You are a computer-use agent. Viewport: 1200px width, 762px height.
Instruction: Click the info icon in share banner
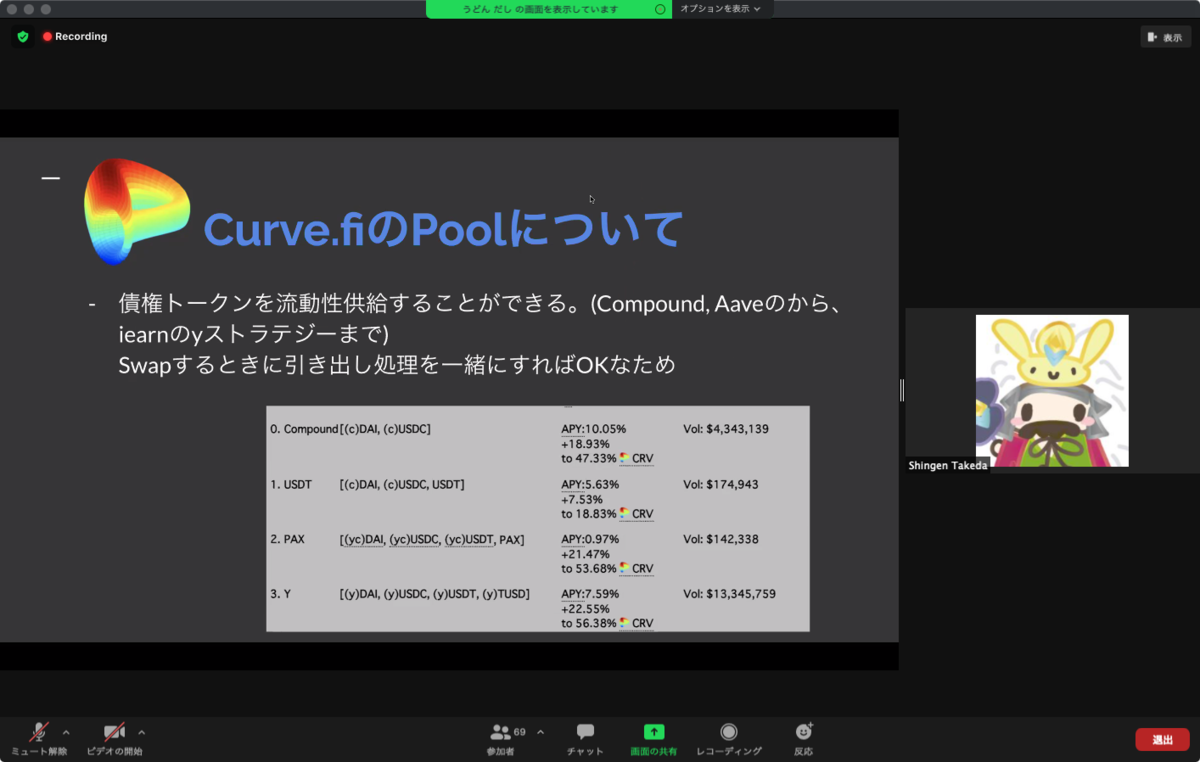pos(660,9)
